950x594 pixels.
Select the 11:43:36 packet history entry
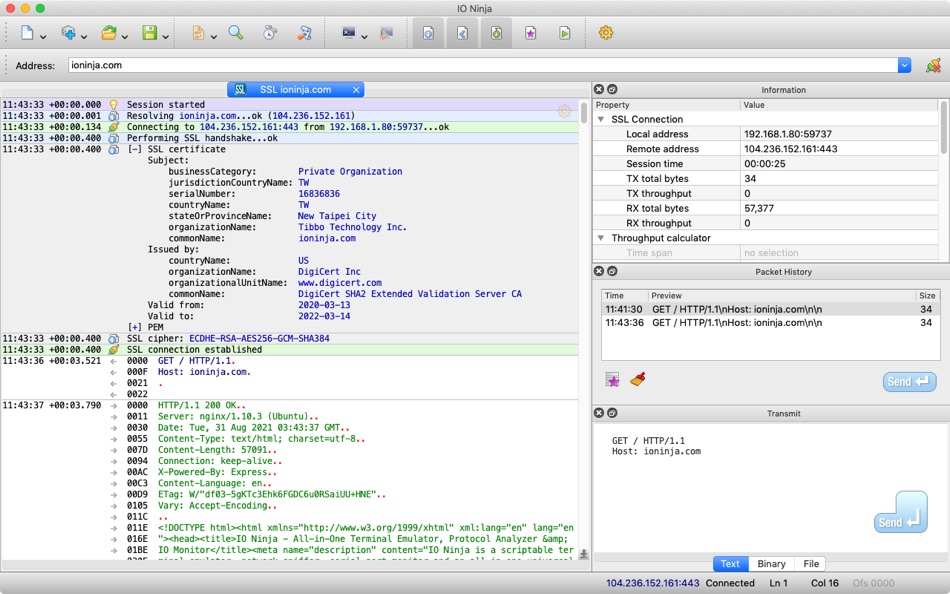coord(770,322)
